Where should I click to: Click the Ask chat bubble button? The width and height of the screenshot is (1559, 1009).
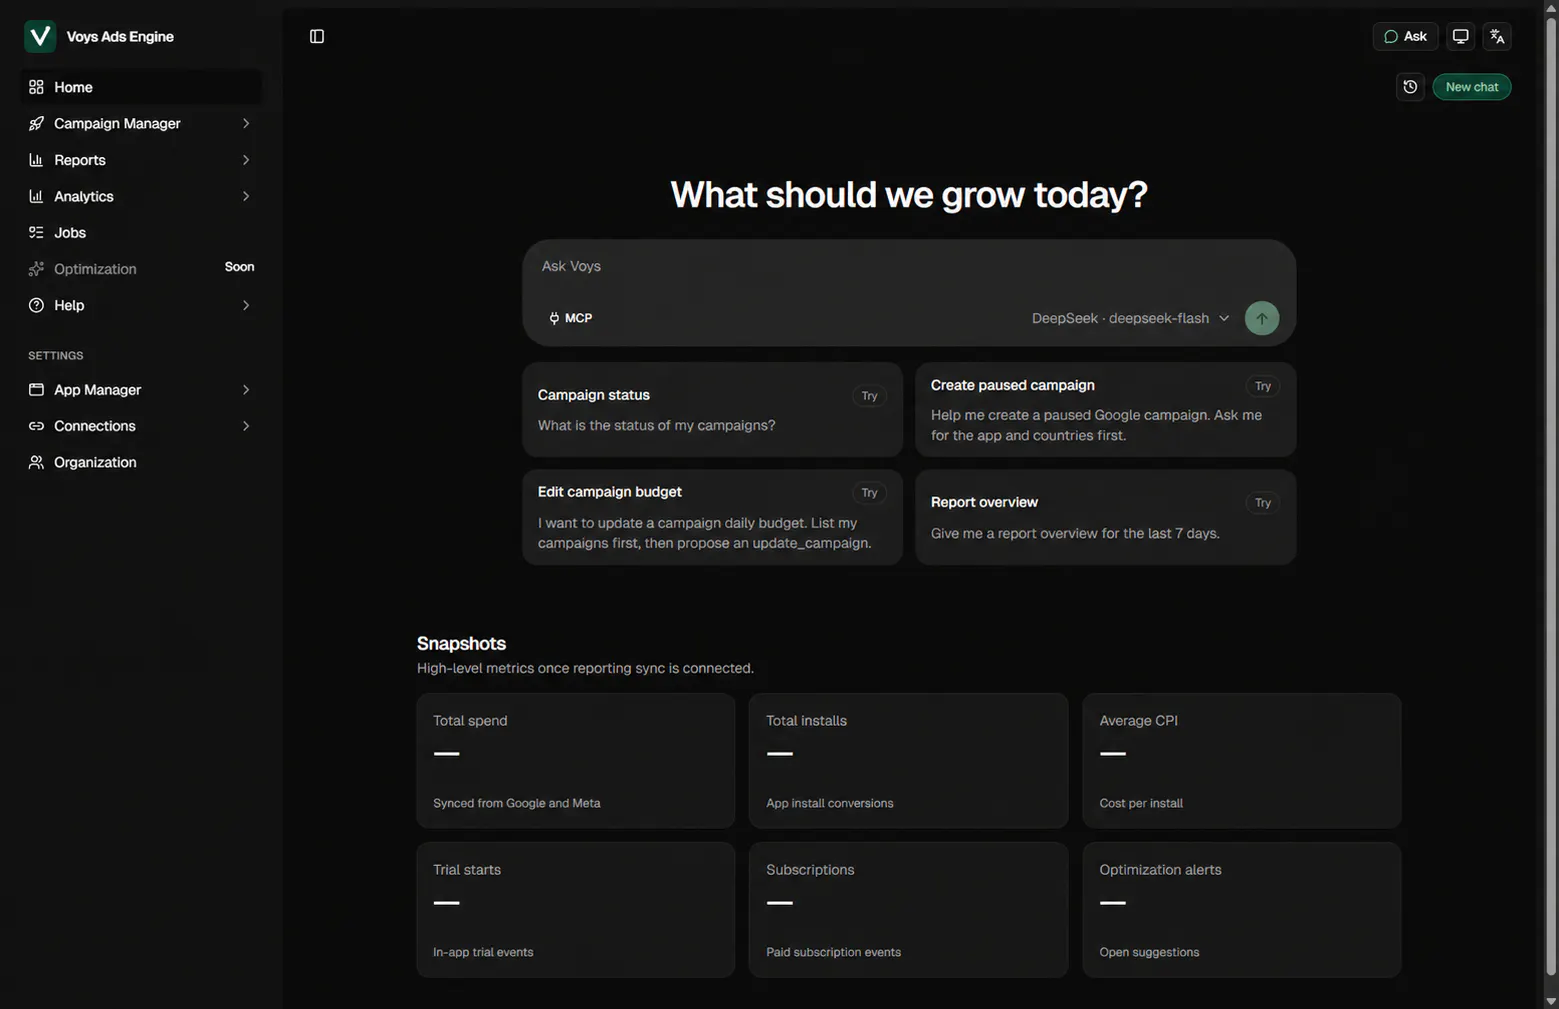[1405, 36]
